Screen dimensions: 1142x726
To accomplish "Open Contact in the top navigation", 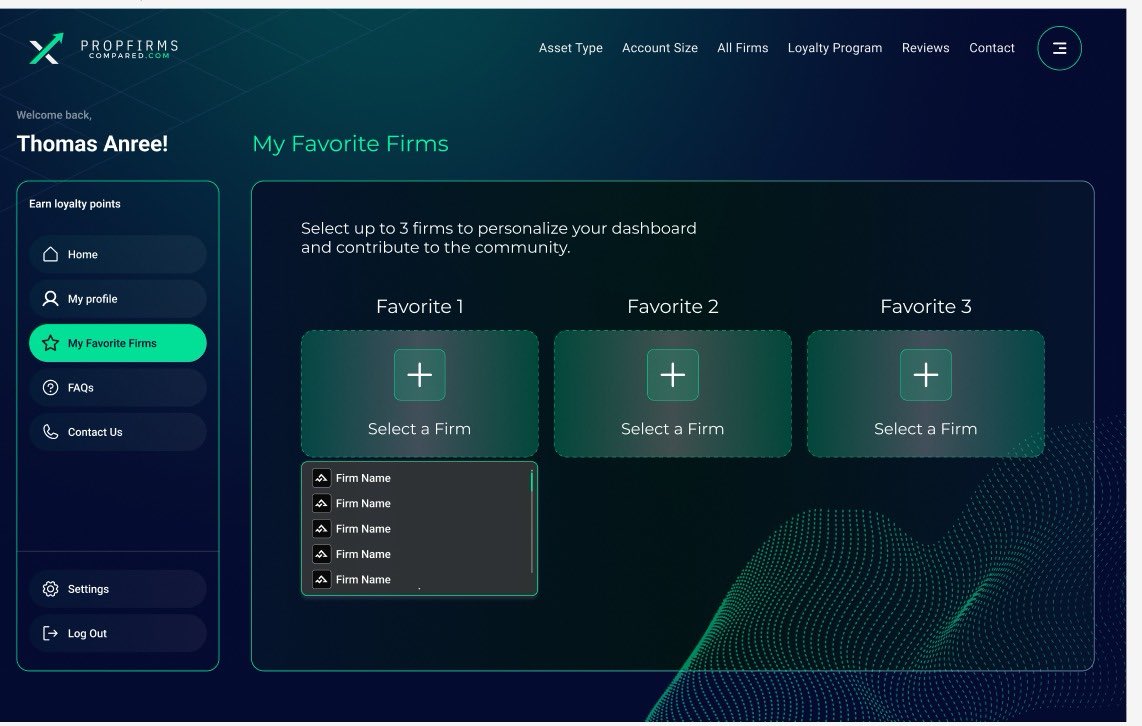I will [x=991, y=48].
